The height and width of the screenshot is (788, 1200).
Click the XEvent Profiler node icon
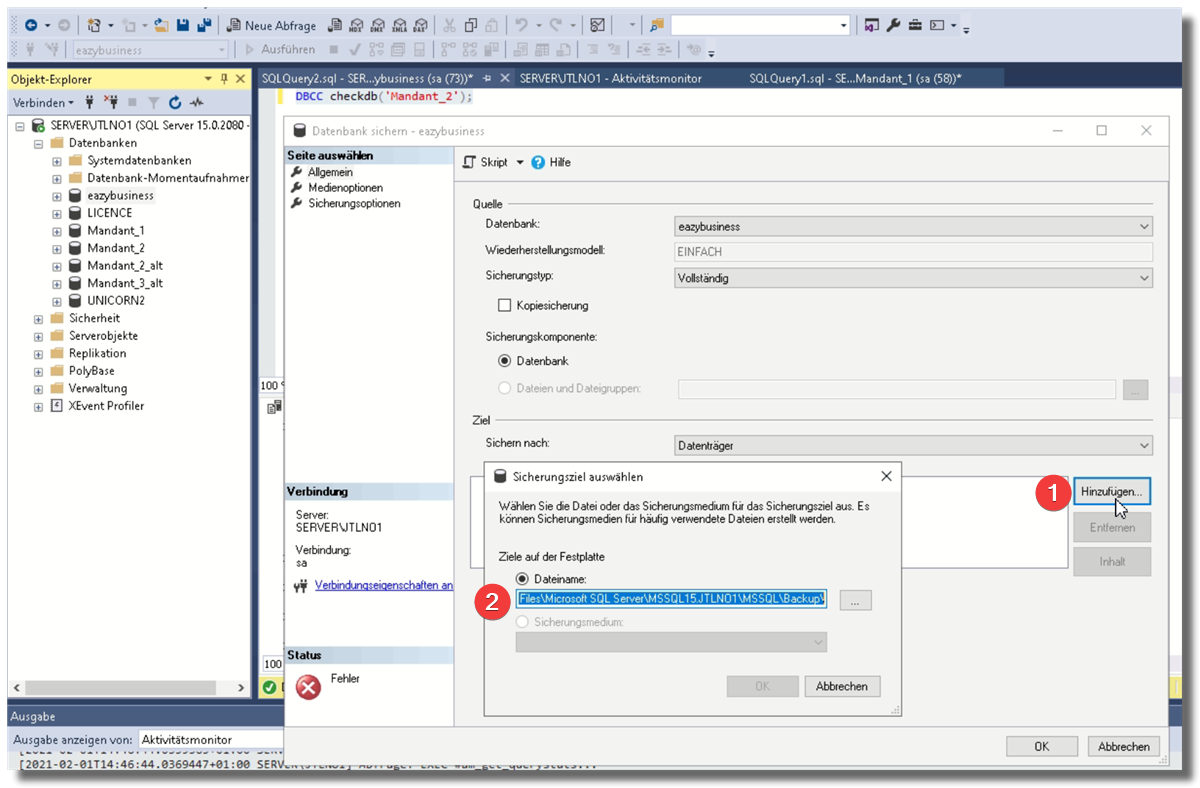click(56, 406)
